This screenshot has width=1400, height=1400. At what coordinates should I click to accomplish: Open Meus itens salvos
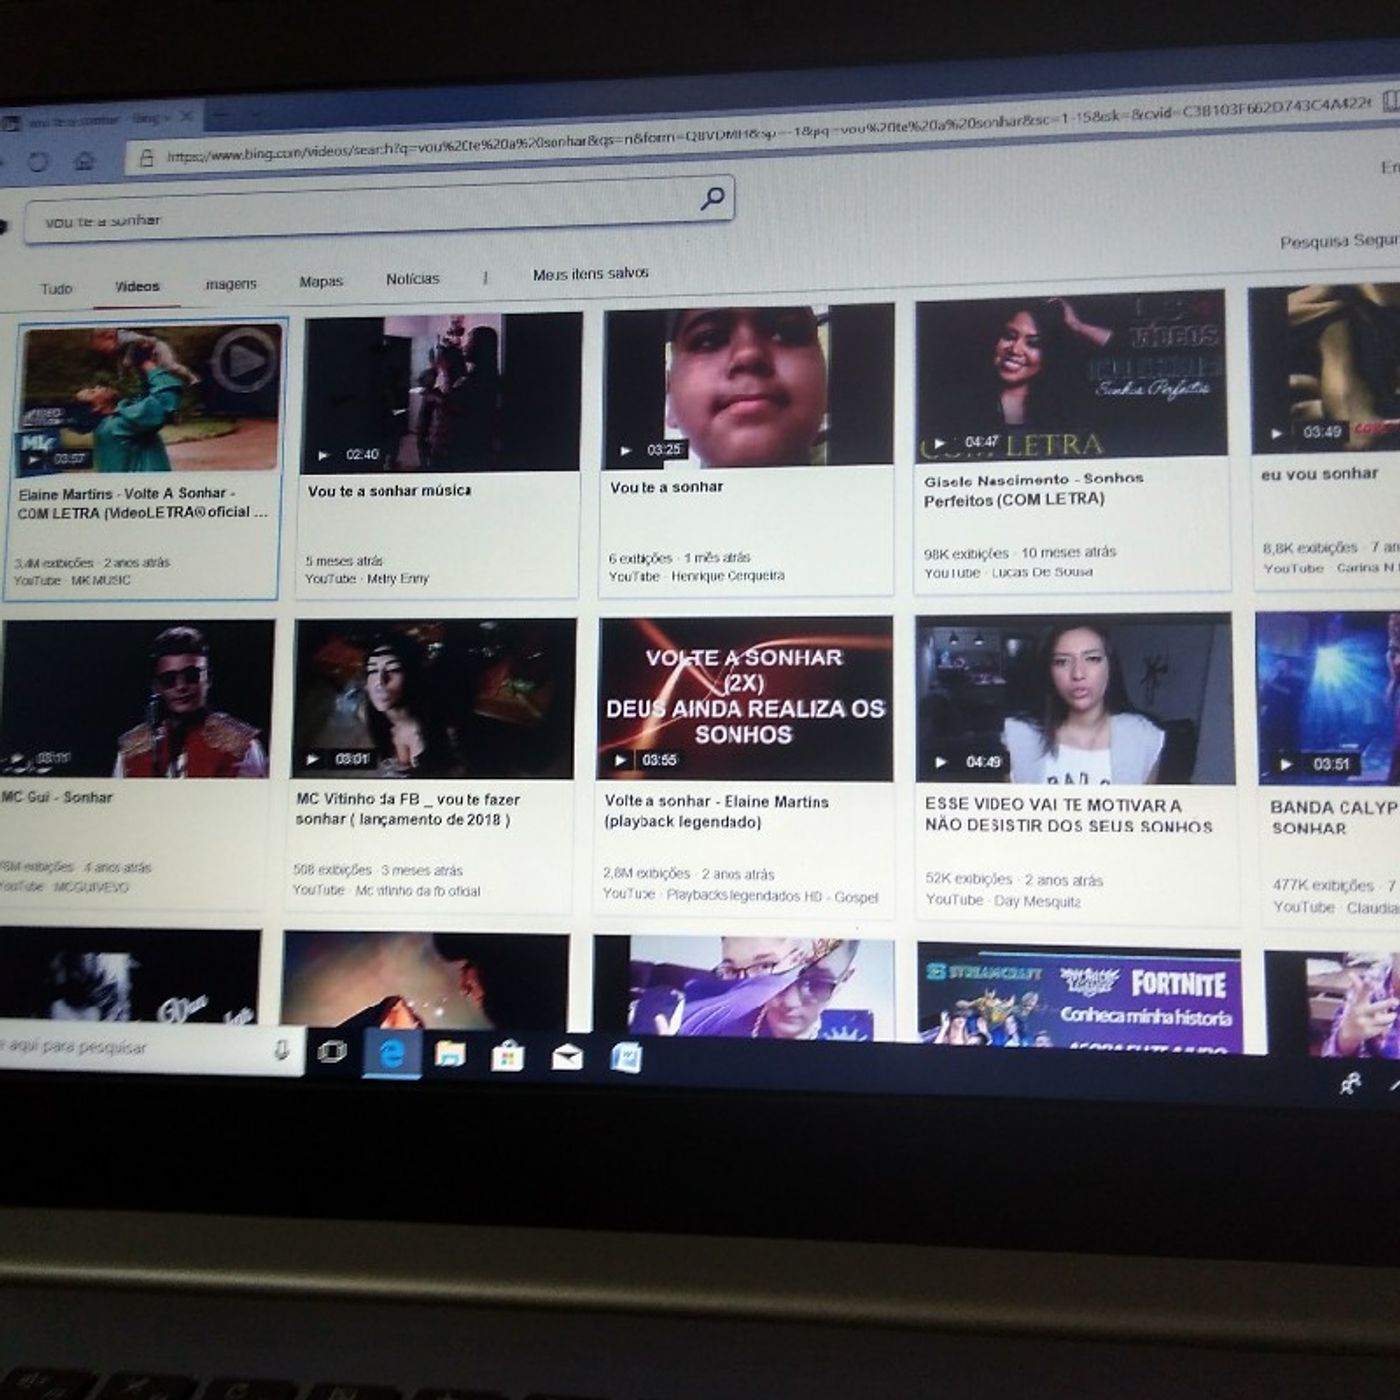[590, 273]
